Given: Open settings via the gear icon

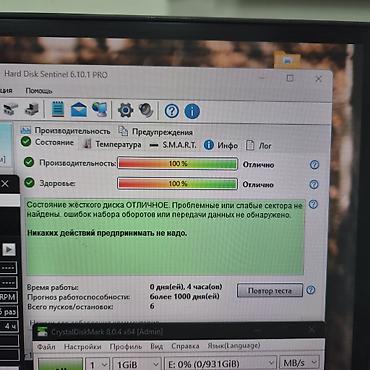Looking at the screenshot, I should coord(125,110).
